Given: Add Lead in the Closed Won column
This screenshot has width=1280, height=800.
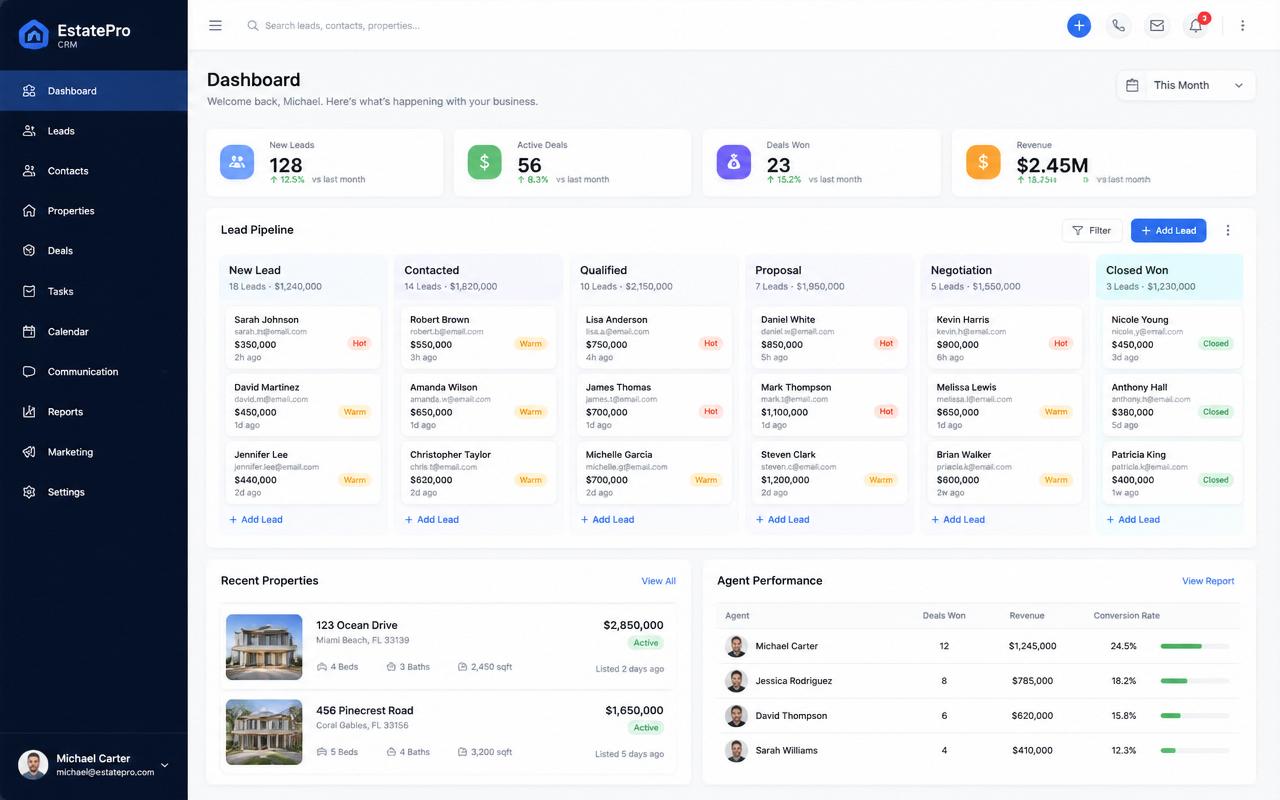Looking at the screenshot, I should [1133, 520].
